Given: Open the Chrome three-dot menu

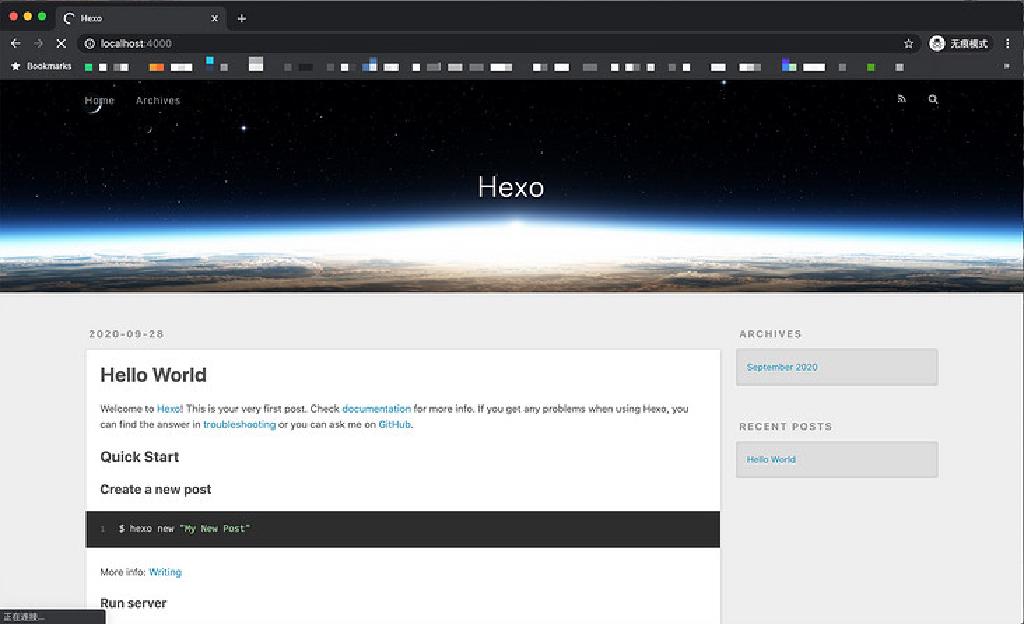Looking at the screenshot, I should pyautogui.click(x=1007, y=44).
